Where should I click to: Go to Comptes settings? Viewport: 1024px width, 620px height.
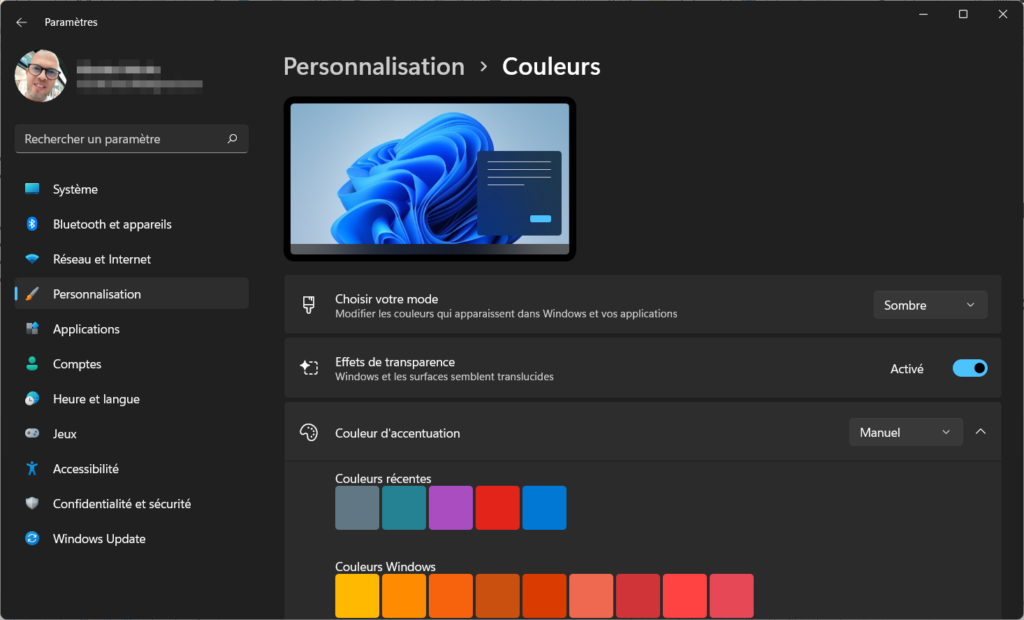pyautogui.click(x=131, y=364)
